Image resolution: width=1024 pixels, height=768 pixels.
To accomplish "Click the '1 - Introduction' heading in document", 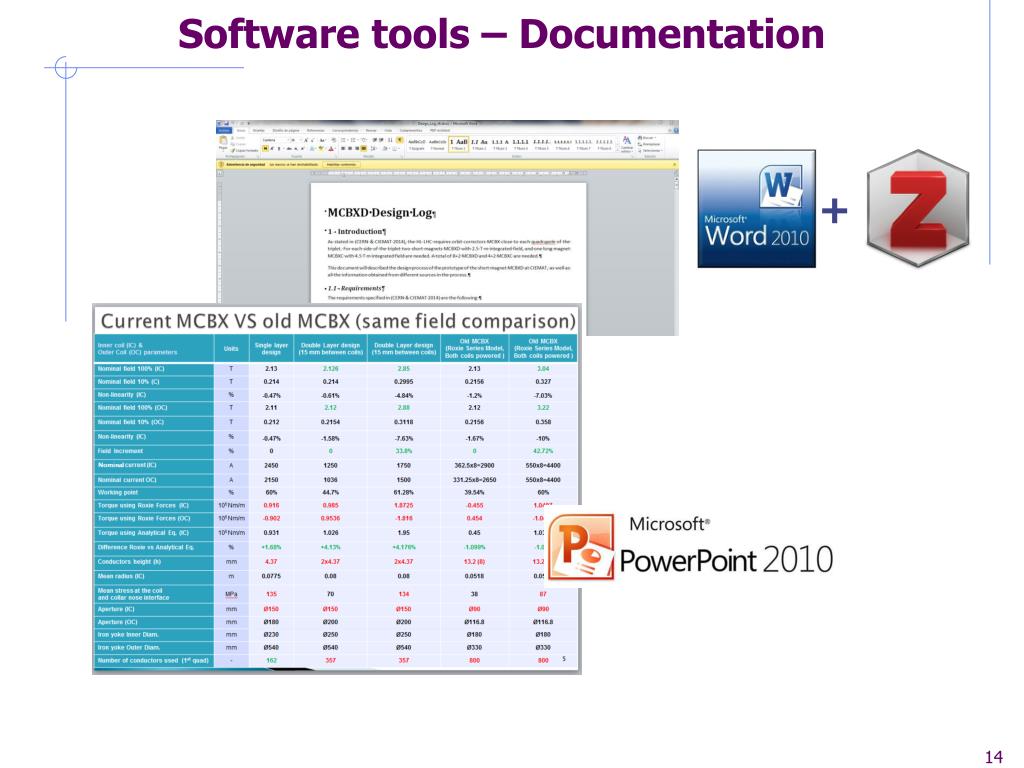I will click(x=355, y=231).
